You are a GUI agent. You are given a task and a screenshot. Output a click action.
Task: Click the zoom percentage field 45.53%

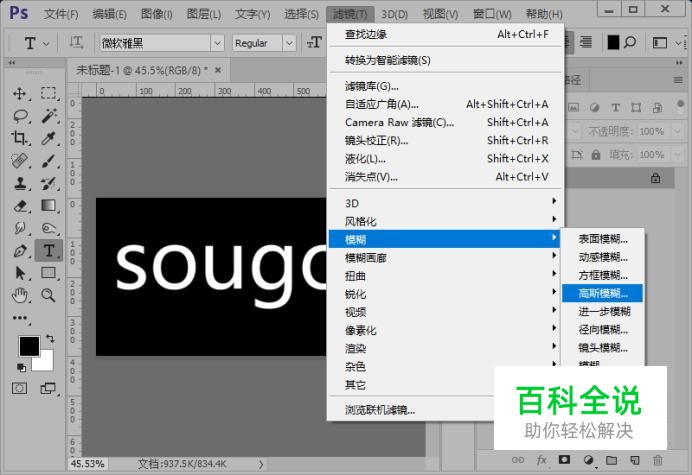tap(87, 464)
